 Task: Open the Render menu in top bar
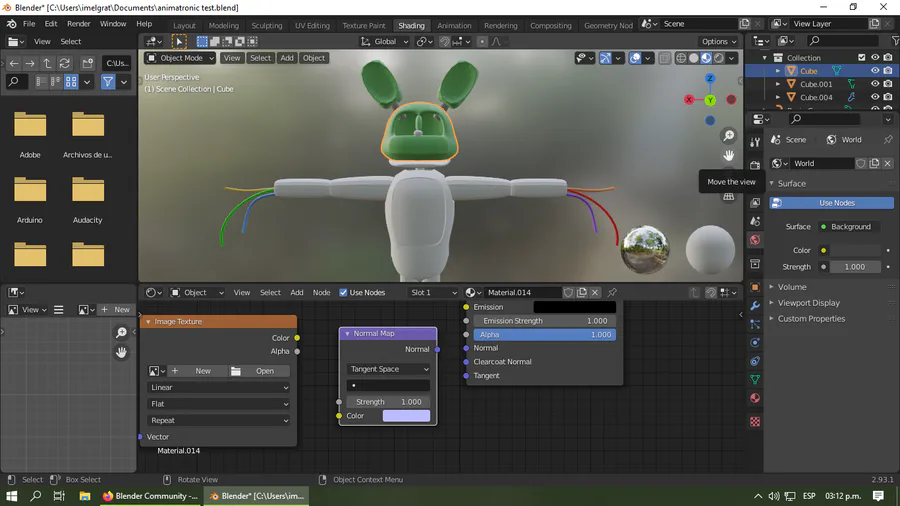click(x=79, y=24)
